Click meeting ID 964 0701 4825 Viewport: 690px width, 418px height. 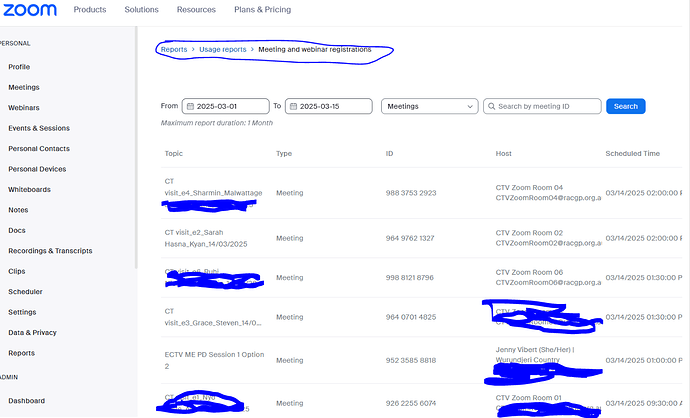coord(411,317)
